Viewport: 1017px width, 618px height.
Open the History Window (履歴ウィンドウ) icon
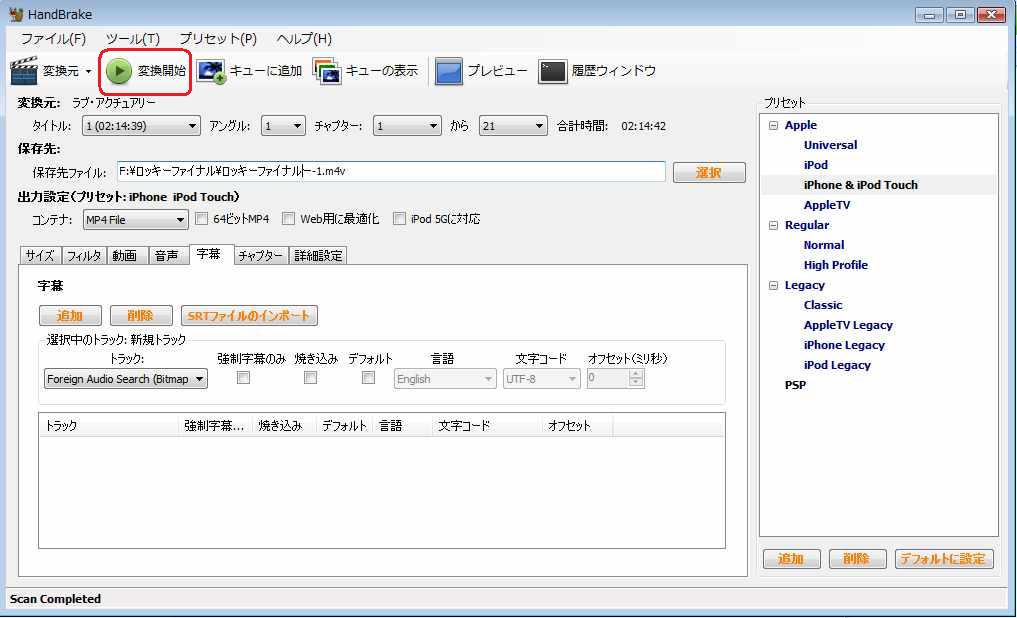pos(553,71)
